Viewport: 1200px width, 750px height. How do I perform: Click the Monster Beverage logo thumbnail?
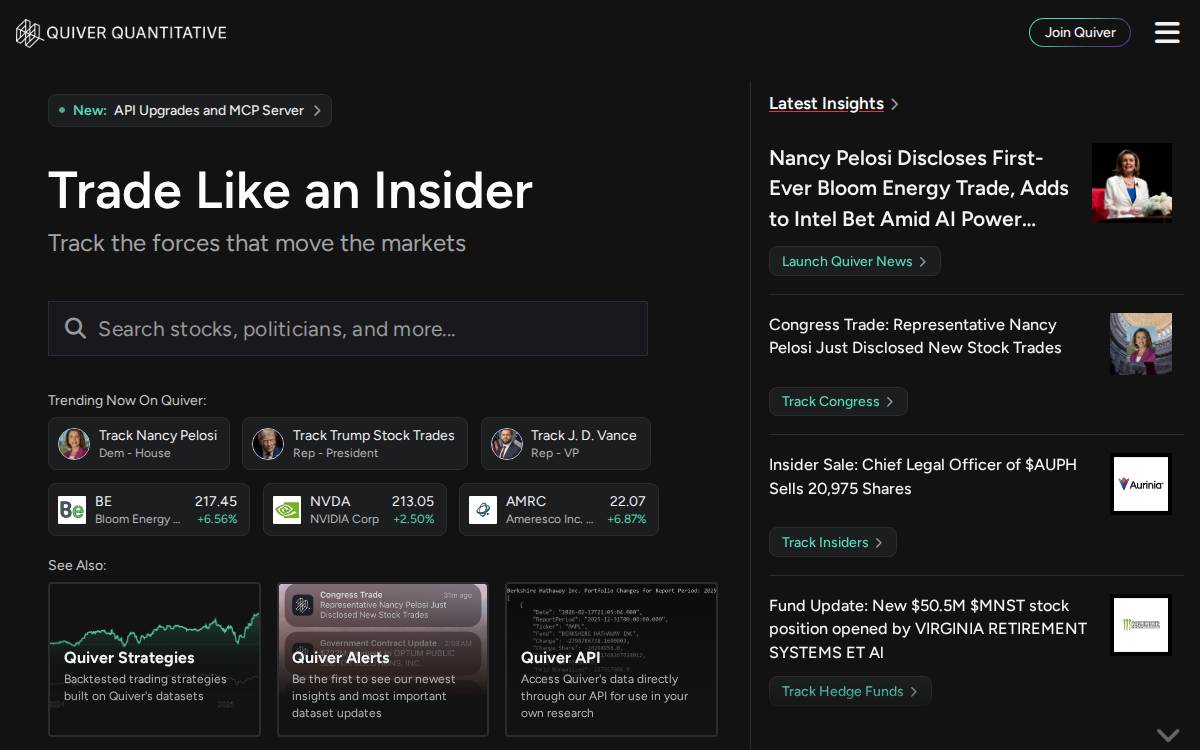[x=1141, y=625]
